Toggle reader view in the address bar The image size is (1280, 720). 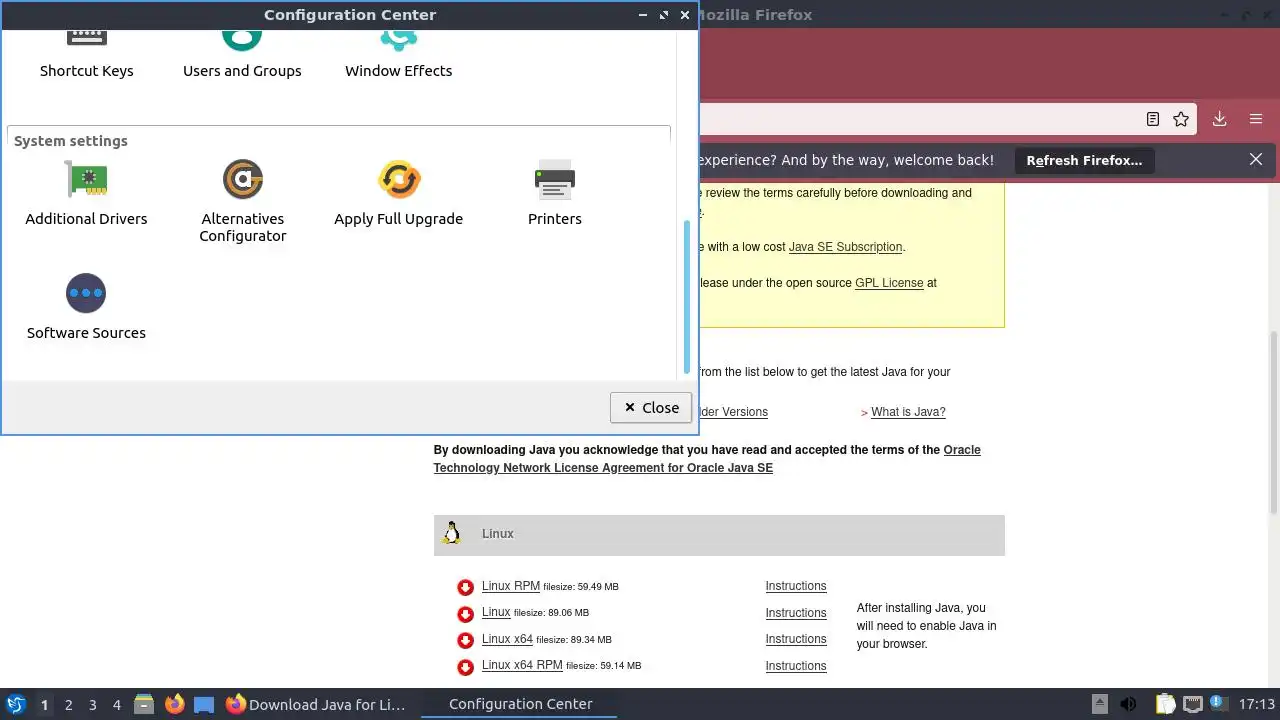(1153, 119)
